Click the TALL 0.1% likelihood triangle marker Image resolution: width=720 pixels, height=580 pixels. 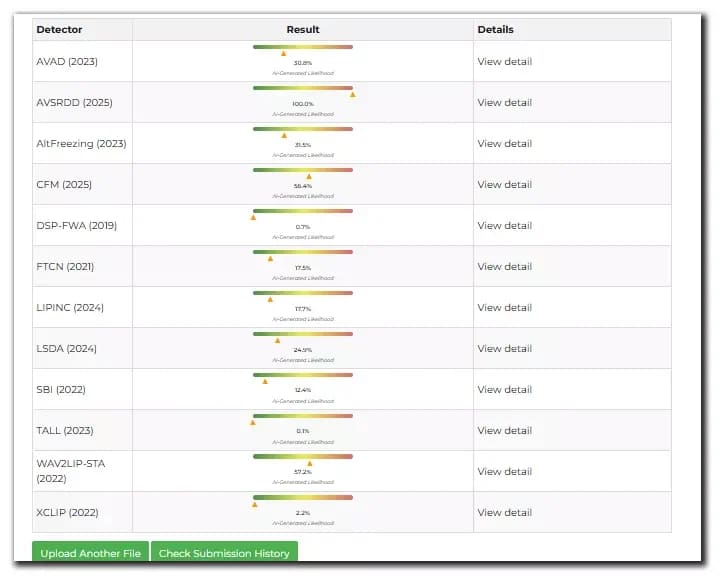[x=253, y=422]
